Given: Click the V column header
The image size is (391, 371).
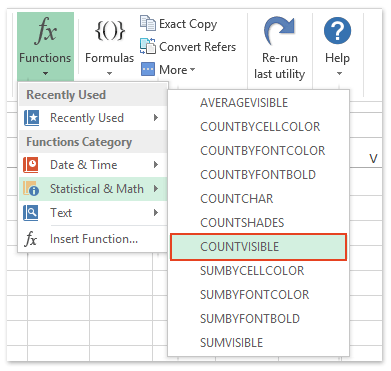Looking at the screenshot, I should pos(373,159).
